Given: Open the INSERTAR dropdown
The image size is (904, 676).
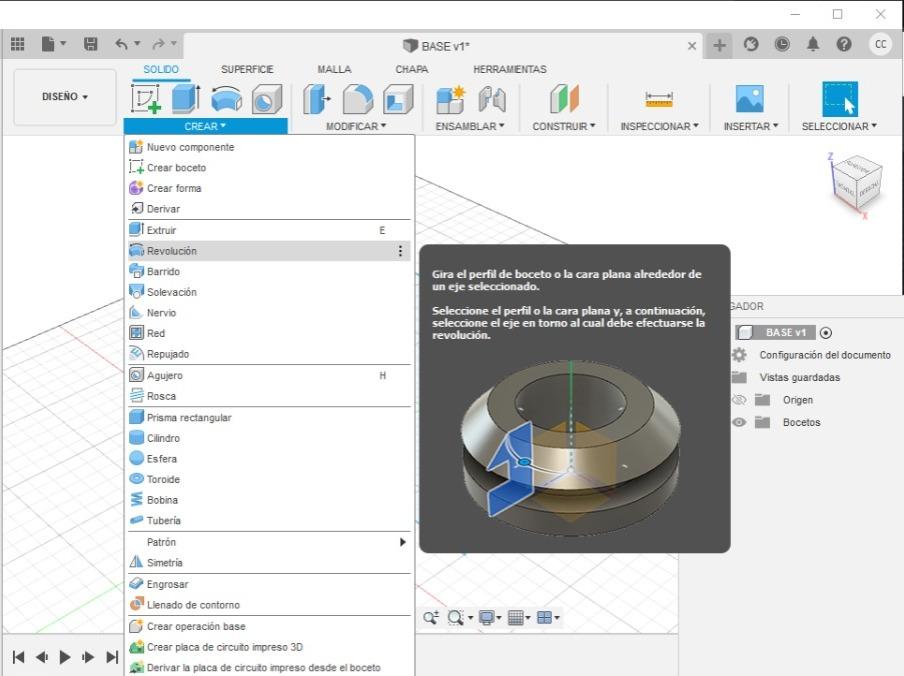Looking at the screenshot, I should (x=751, y=126).
